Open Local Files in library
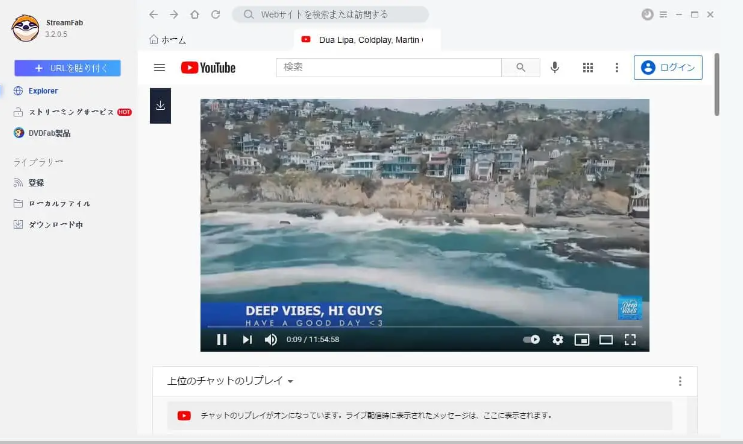The image size is (743, 444). tap(52, 204)
